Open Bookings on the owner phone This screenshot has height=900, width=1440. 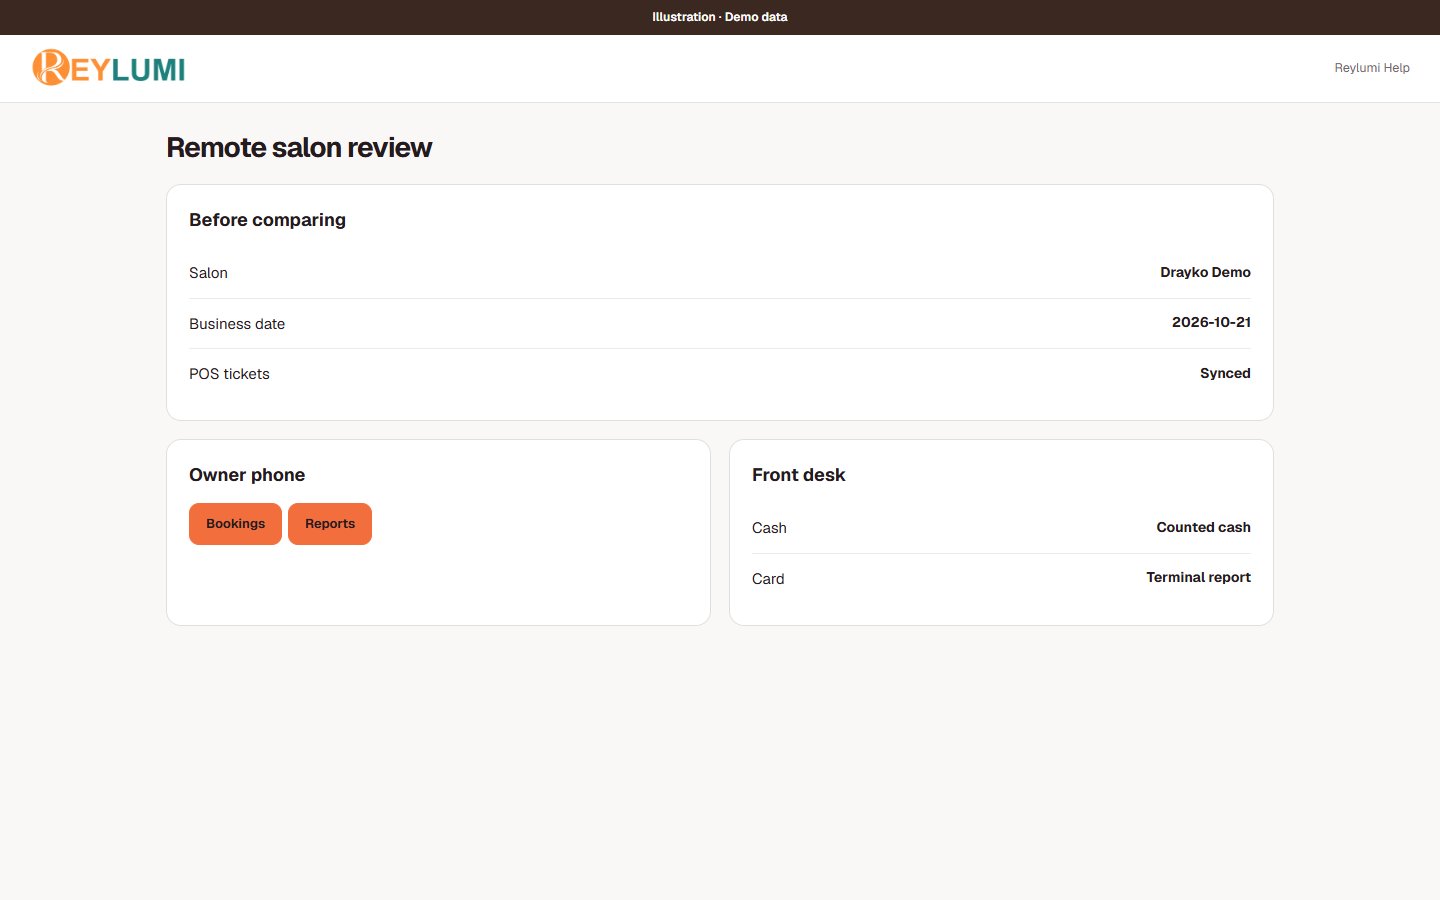point(235,524)
